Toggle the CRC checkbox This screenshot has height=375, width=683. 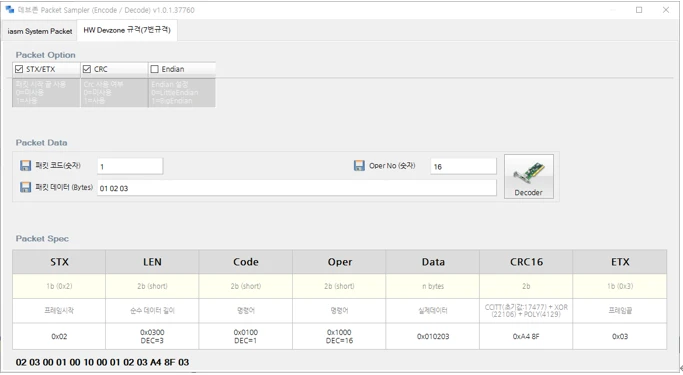pyautogui.click(x=87, y=69)
